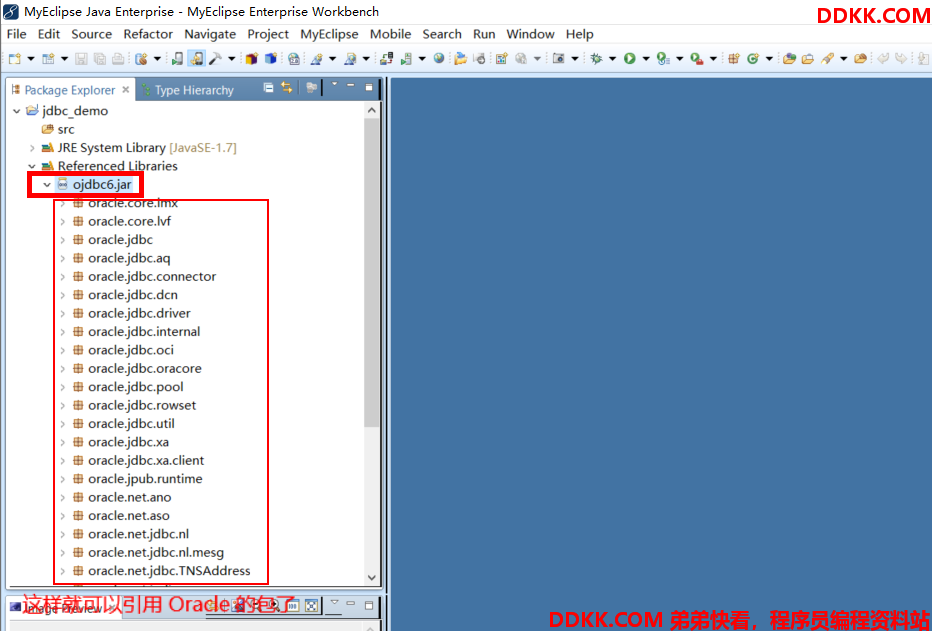This screenshot has height=631, width=932.
Task: Expand the oracle.jdbc.pool package
Action: point(62,387)
